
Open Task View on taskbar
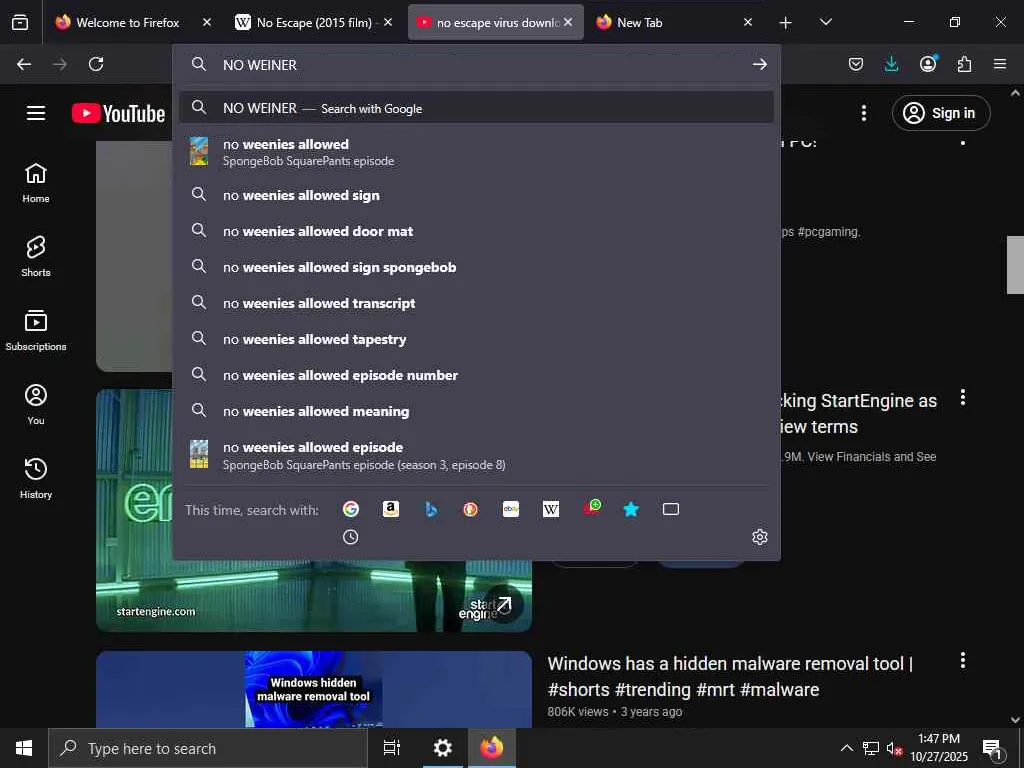click(x=391, y=748)
